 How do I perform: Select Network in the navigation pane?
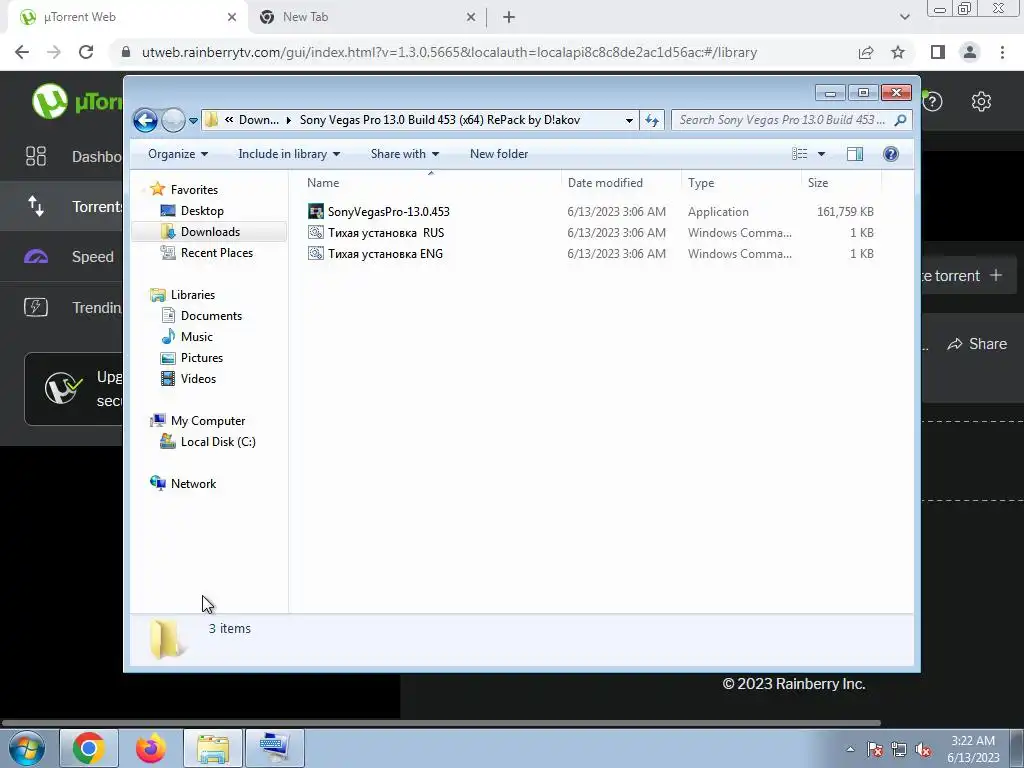pos(193,484)
